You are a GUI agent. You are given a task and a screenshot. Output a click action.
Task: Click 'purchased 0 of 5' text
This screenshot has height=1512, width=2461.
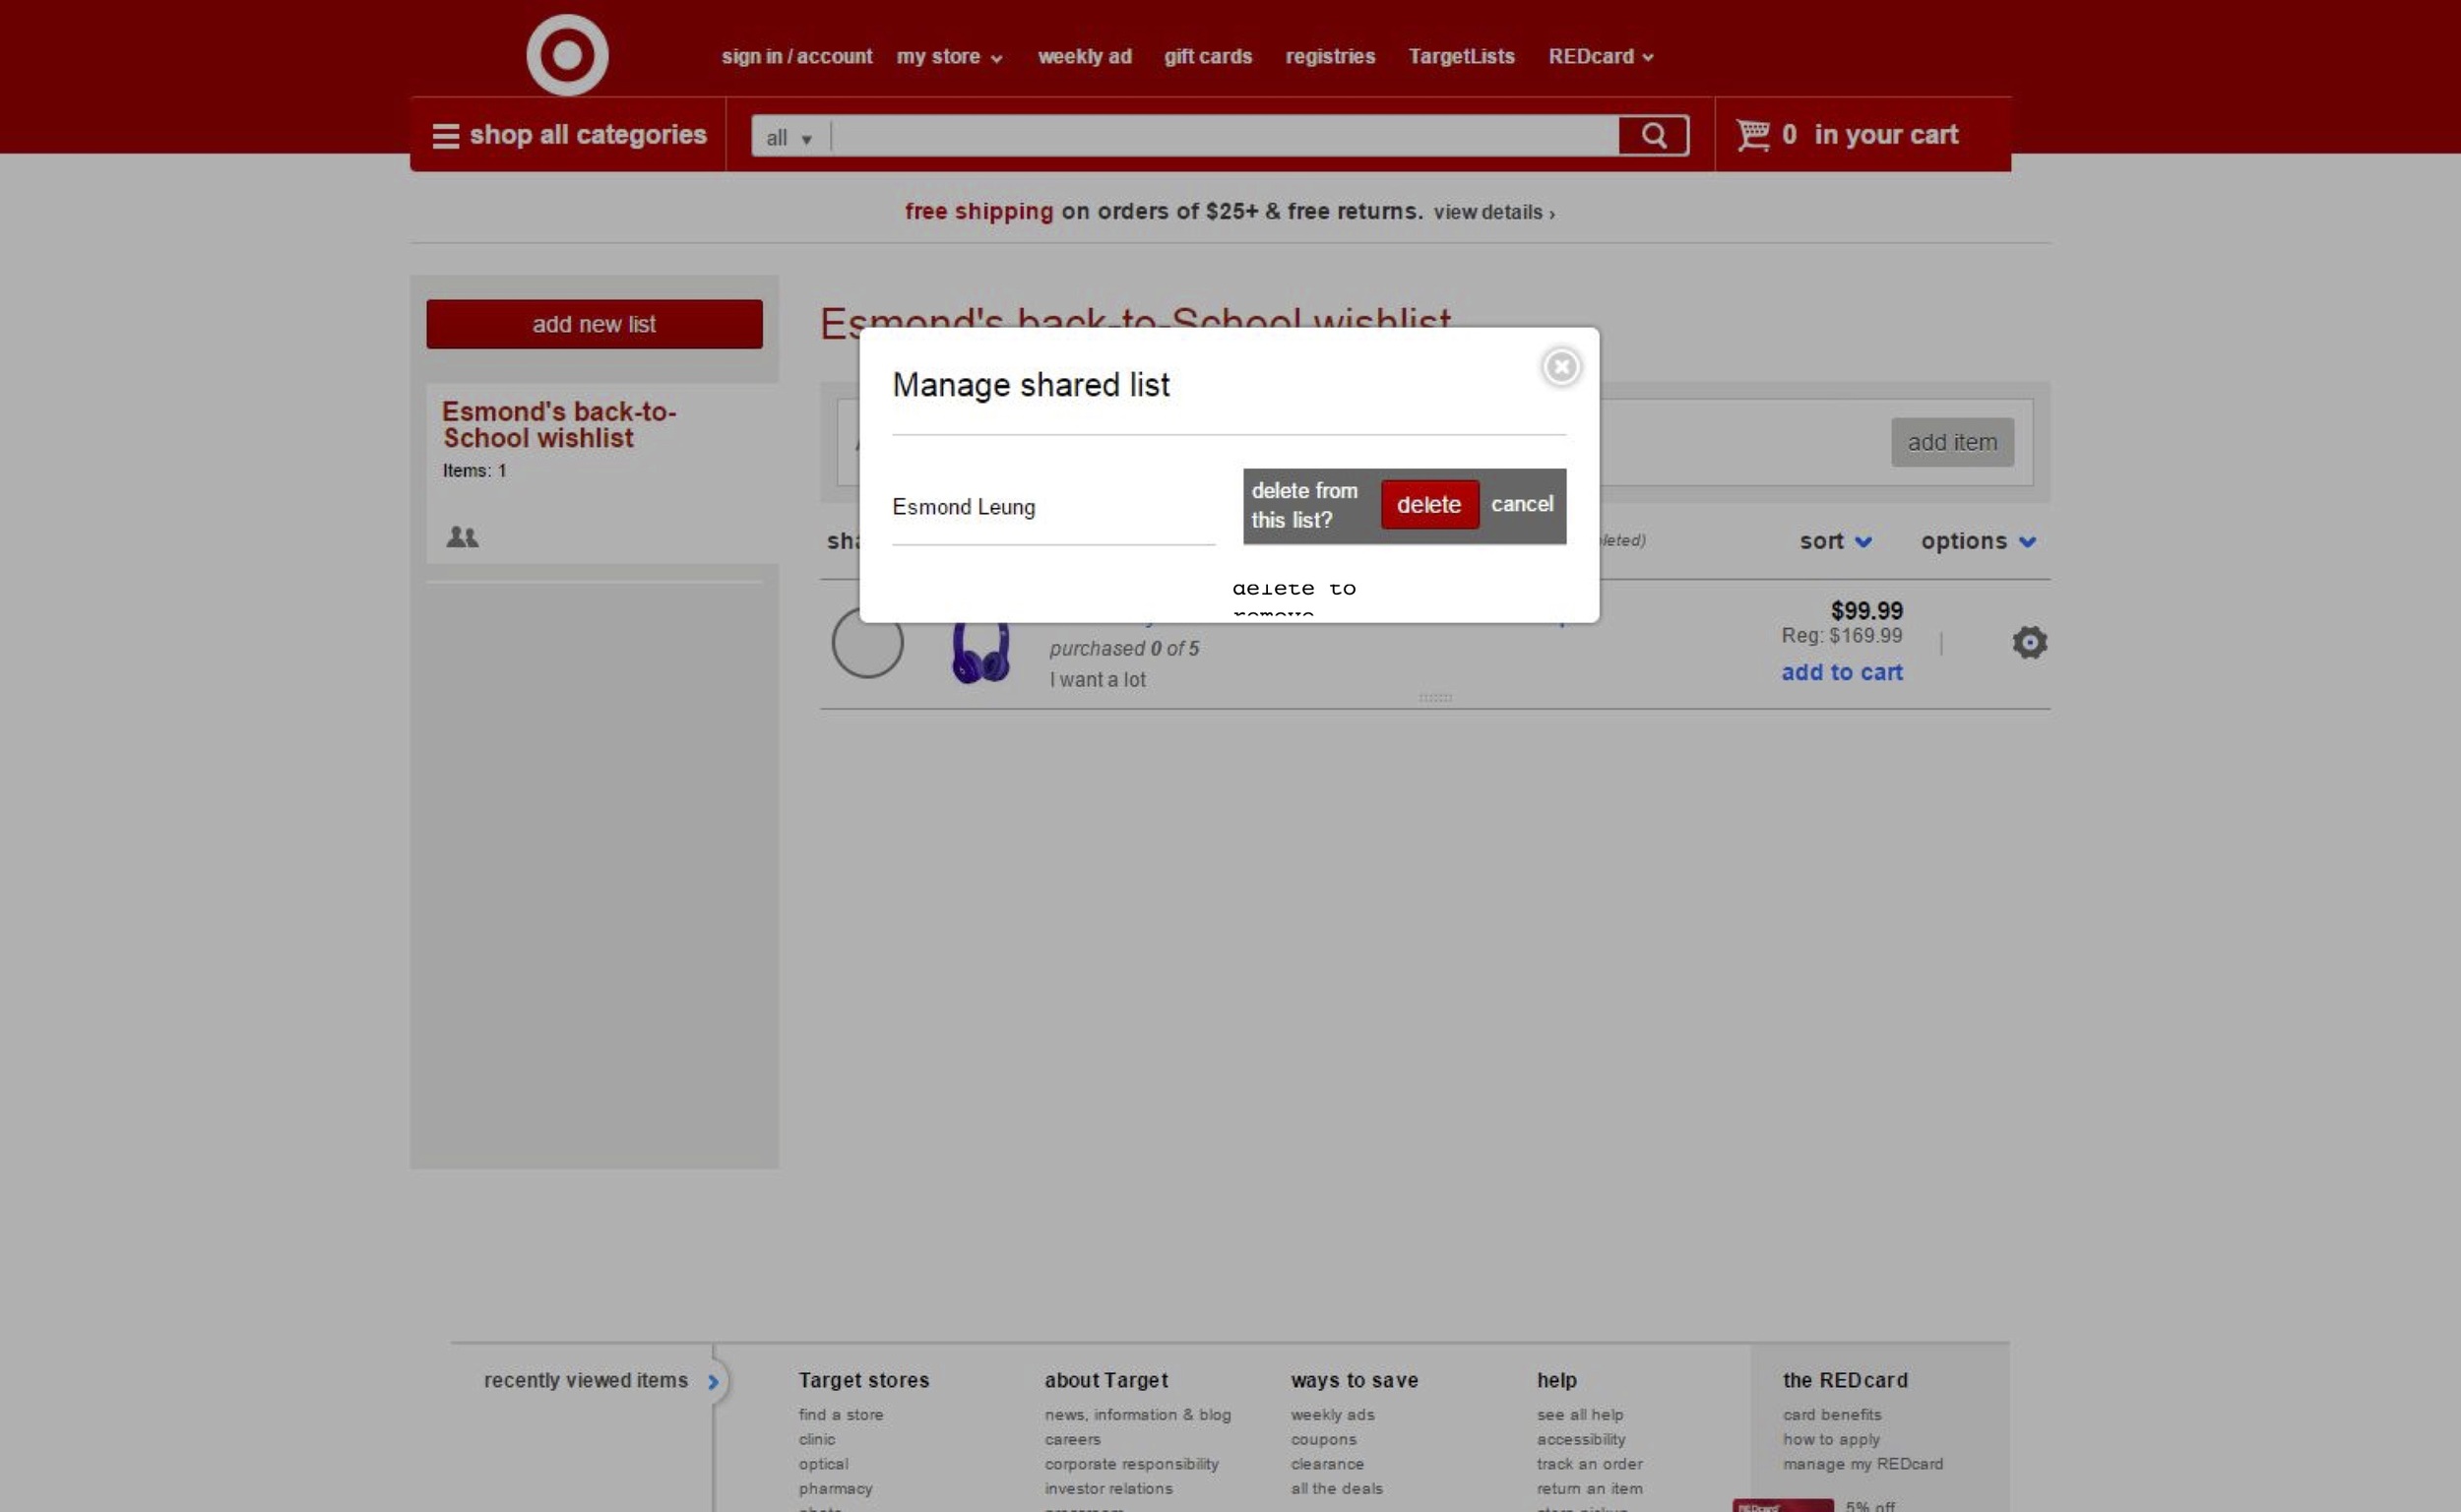[1124, 649]
